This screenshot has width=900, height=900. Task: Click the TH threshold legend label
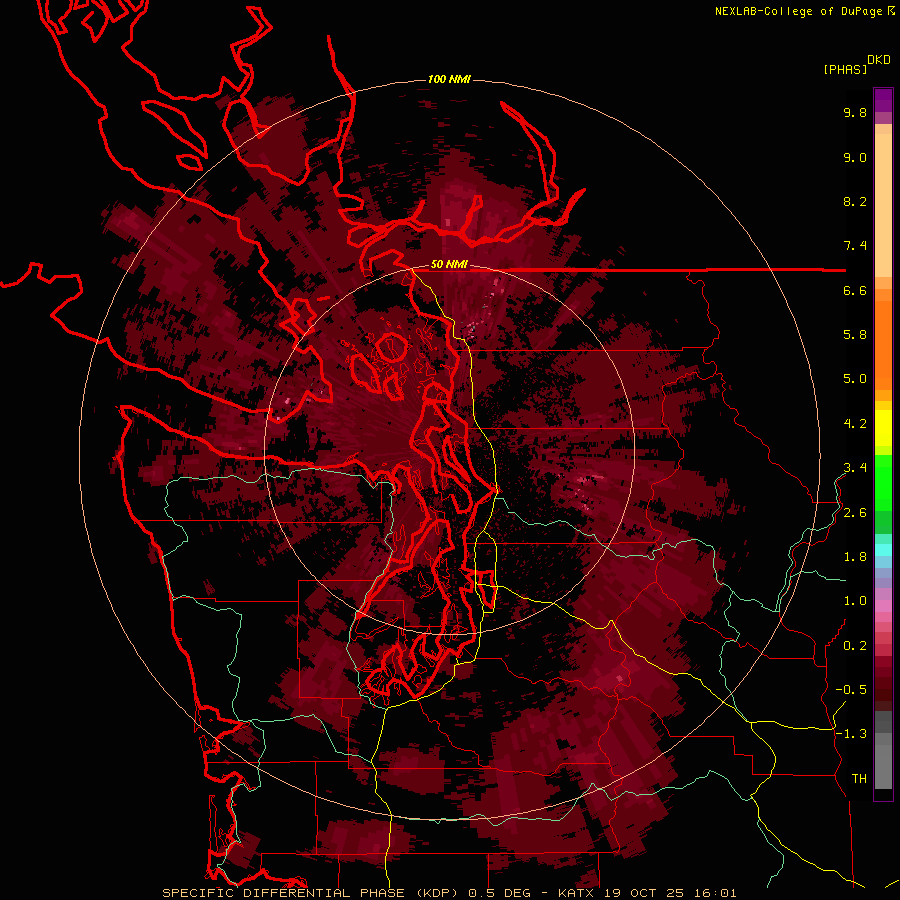(x=859, y=779)
